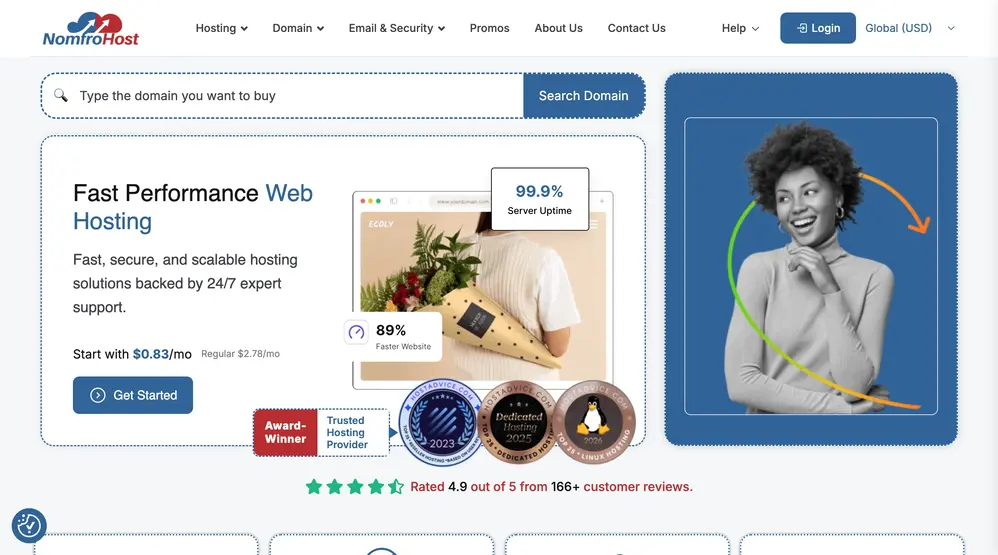Expand the Domain dropdown menu
The width and height of the screenshot is (998, 555).
point(298,28)
